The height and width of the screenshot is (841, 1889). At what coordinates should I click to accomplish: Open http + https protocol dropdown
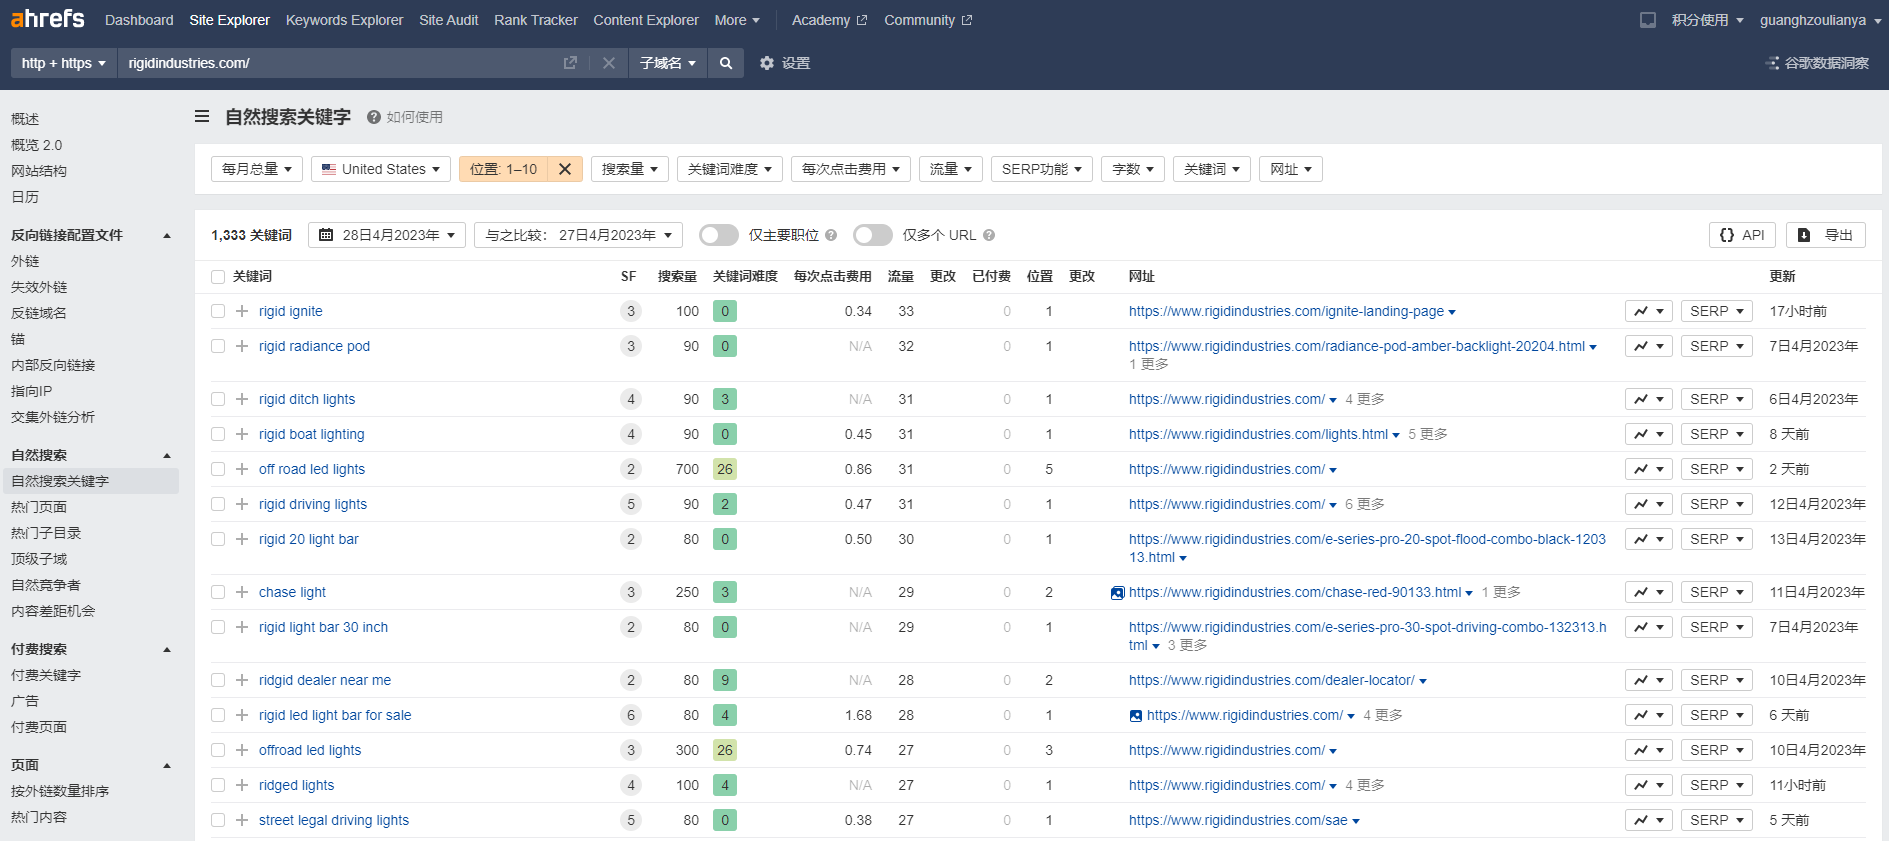click(x=64, y=63)
